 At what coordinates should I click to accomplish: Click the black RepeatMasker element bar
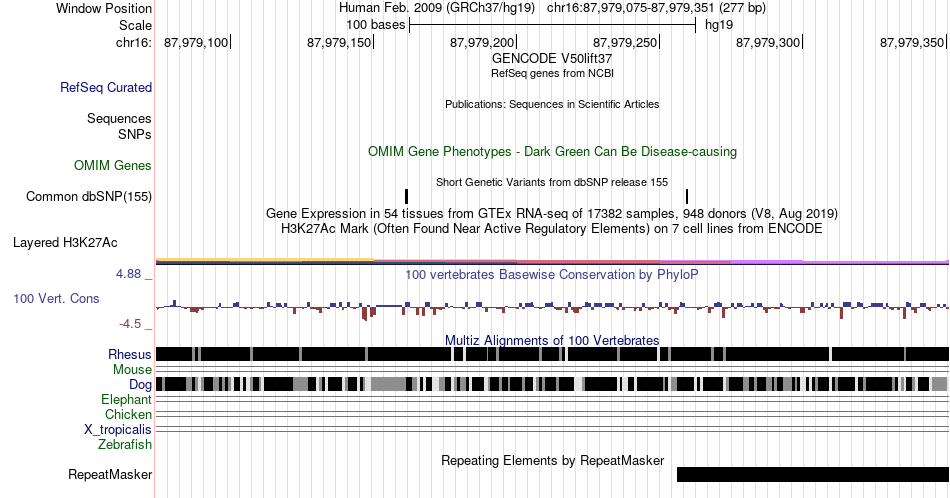tap(812, 474)
